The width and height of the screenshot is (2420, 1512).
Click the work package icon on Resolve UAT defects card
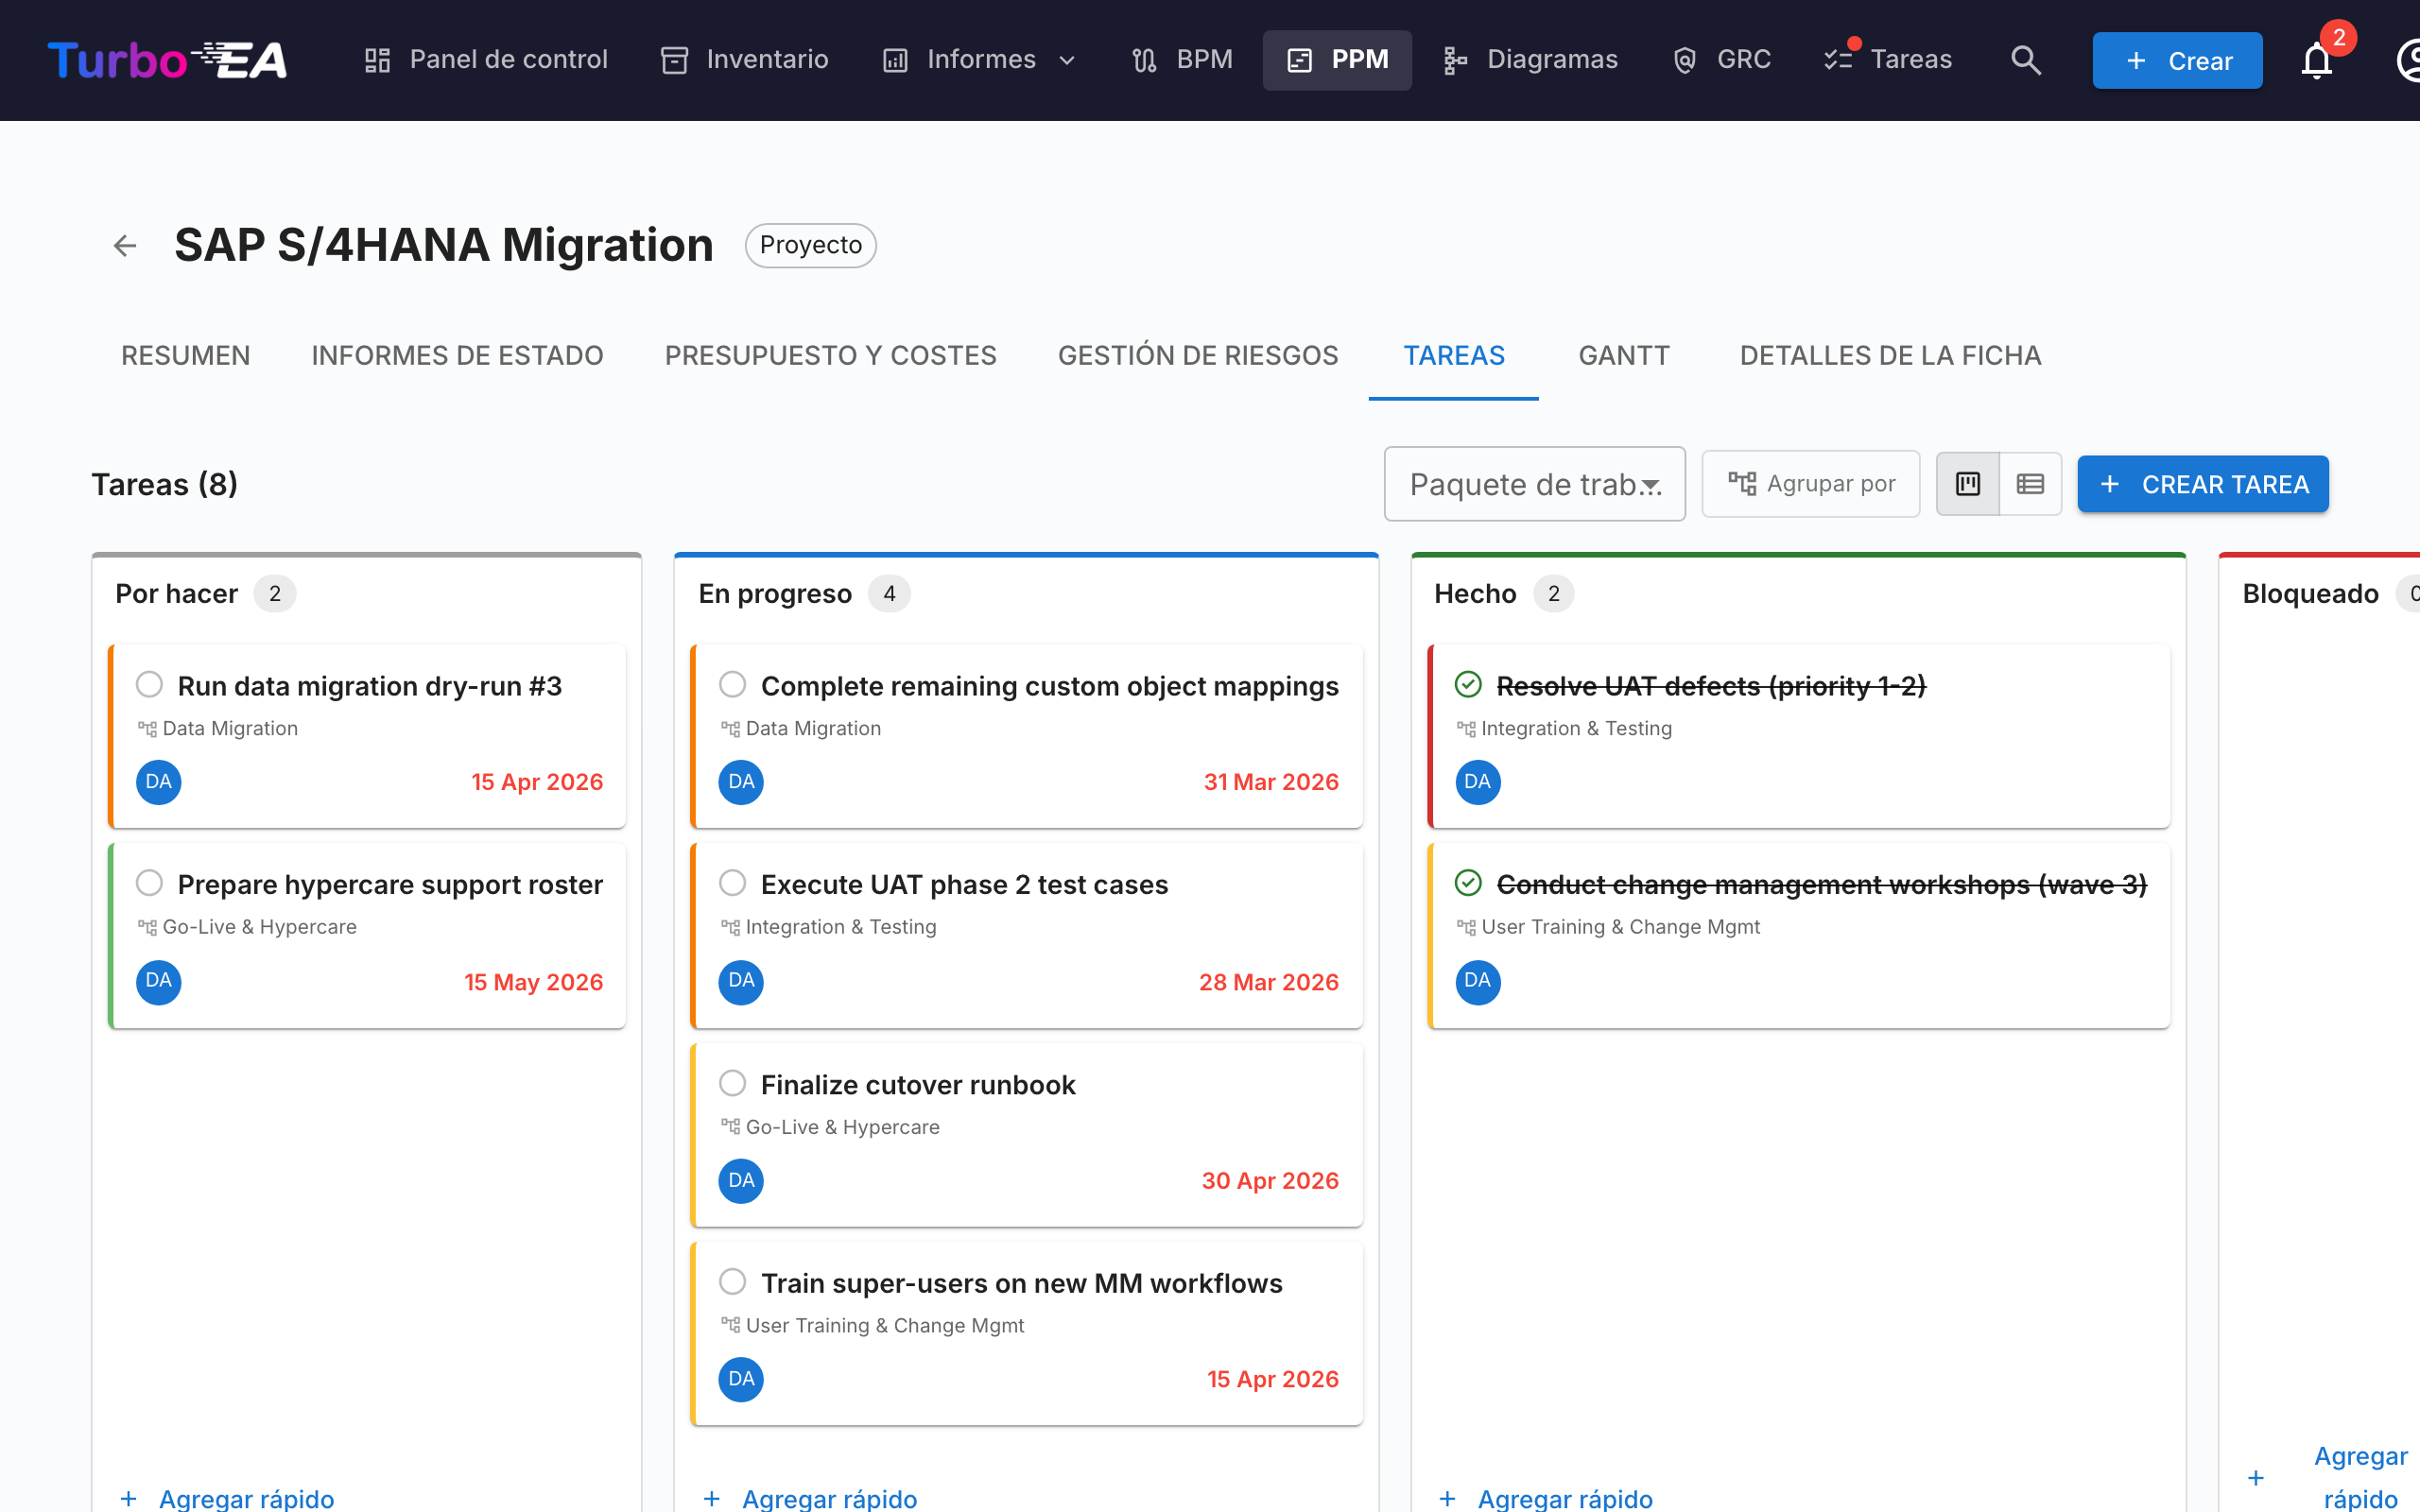(1466, 729)
